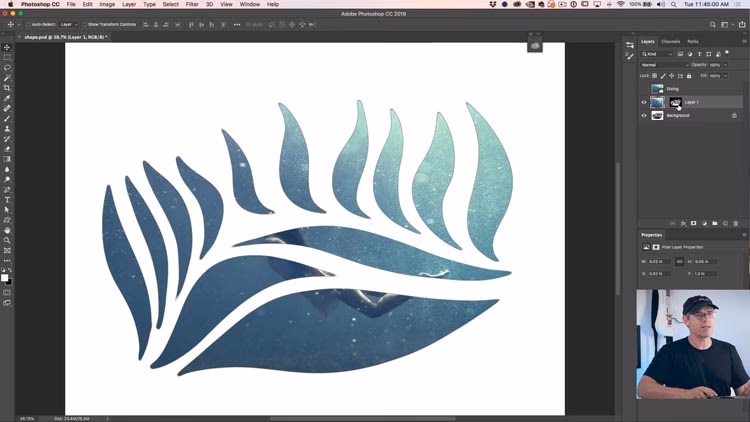Screen dimensions: 750x422
Task: Open the Filter menu
Action: 192,4
